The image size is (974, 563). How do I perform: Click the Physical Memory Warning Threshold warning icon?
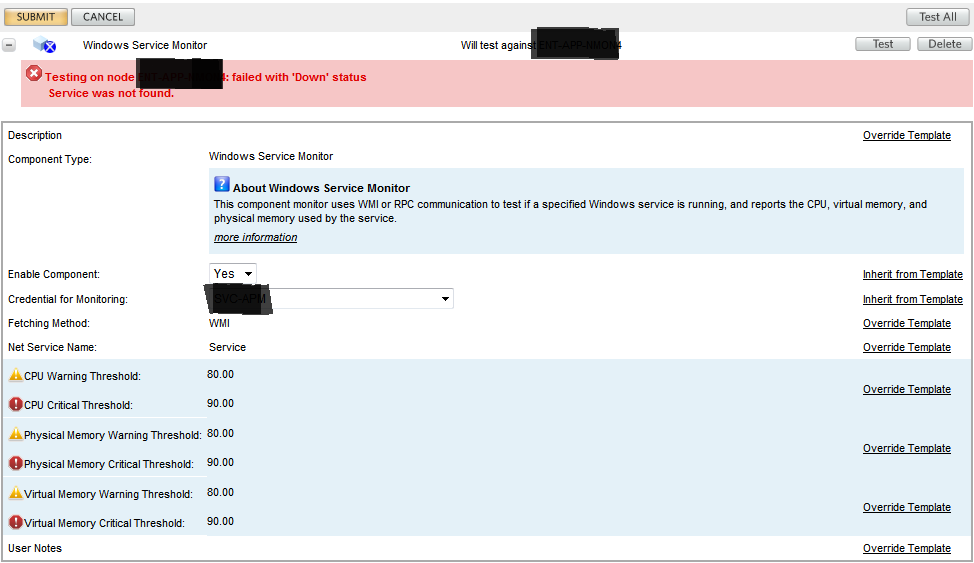(x=16, y=434)
